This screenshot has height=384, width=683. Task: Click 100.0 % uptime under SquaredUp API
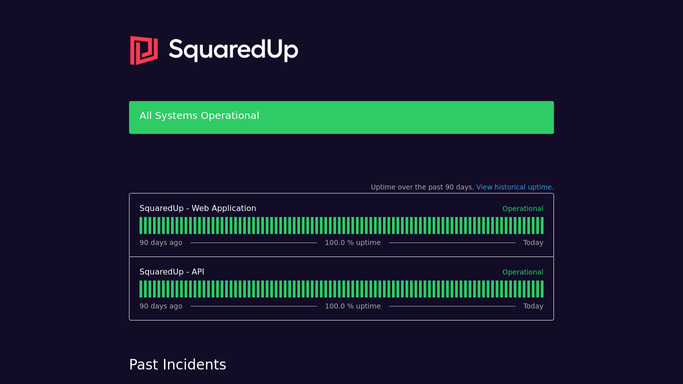(353, 307)
